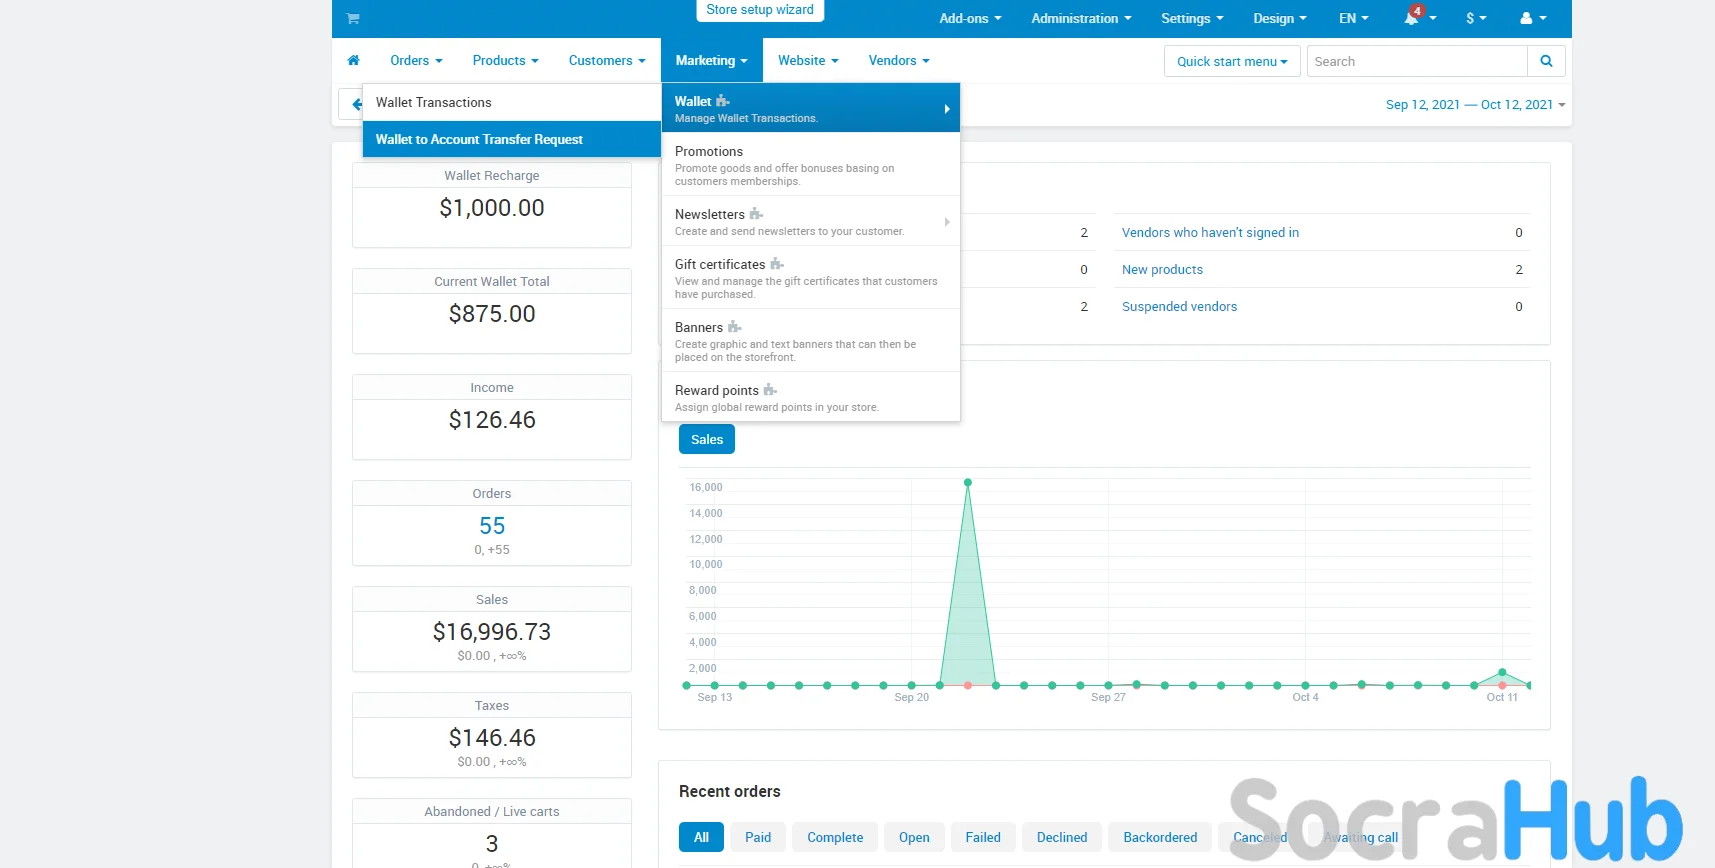Image resolution: width=1715 pixels, height=868 pixels.
Task: Click the search magnifier button
Action: (1546, 61)
